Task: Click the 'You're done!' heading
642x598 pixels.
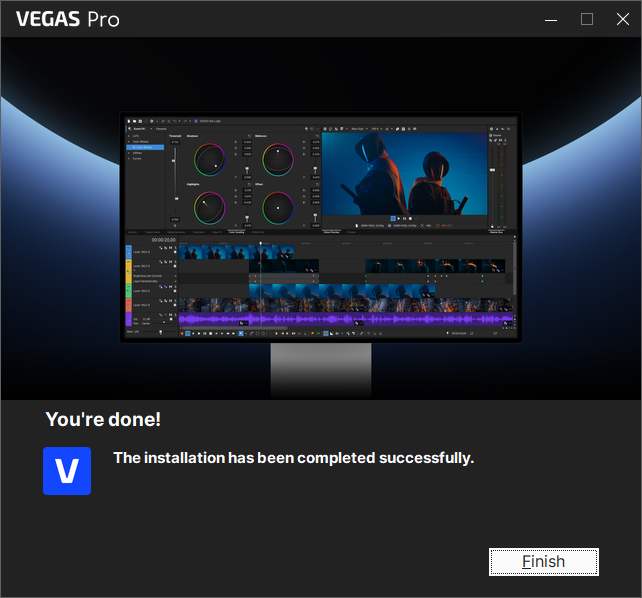Action: [103, 419]
